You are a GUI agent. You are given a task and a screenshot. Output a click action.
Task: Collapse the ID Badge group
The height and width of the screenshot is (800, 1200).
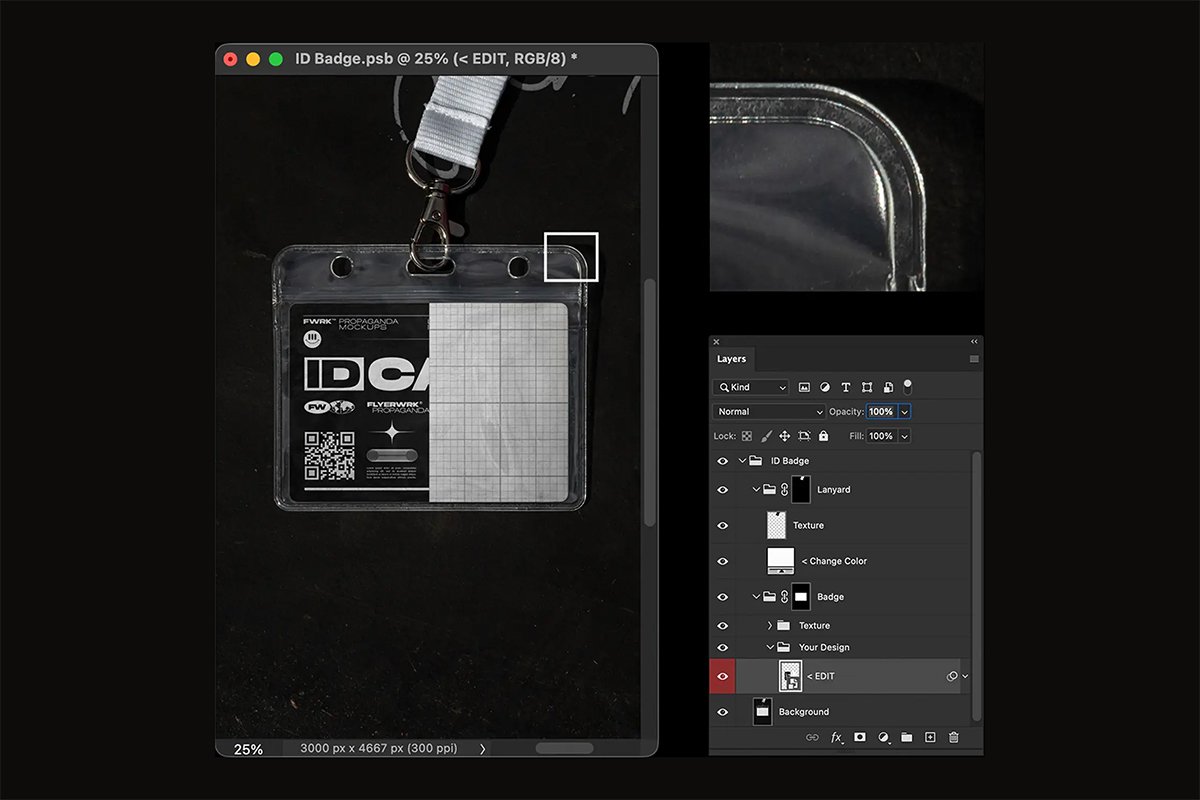pos(742,461)
